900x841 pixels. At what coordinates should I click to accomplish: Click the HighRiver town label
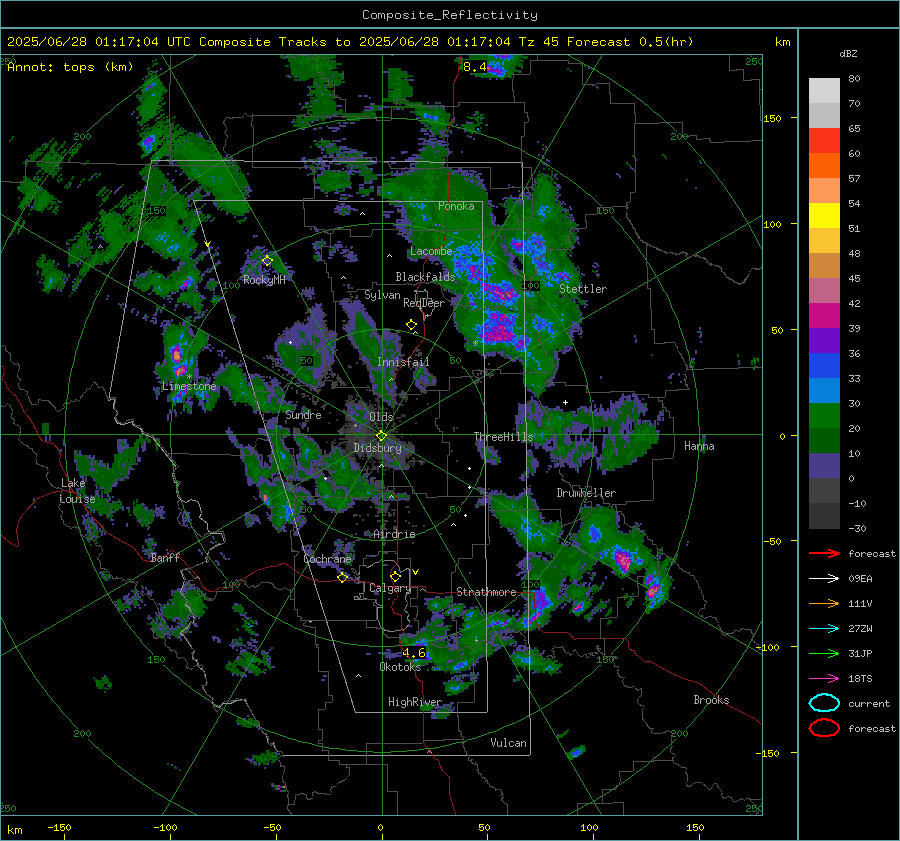point(414,702)
